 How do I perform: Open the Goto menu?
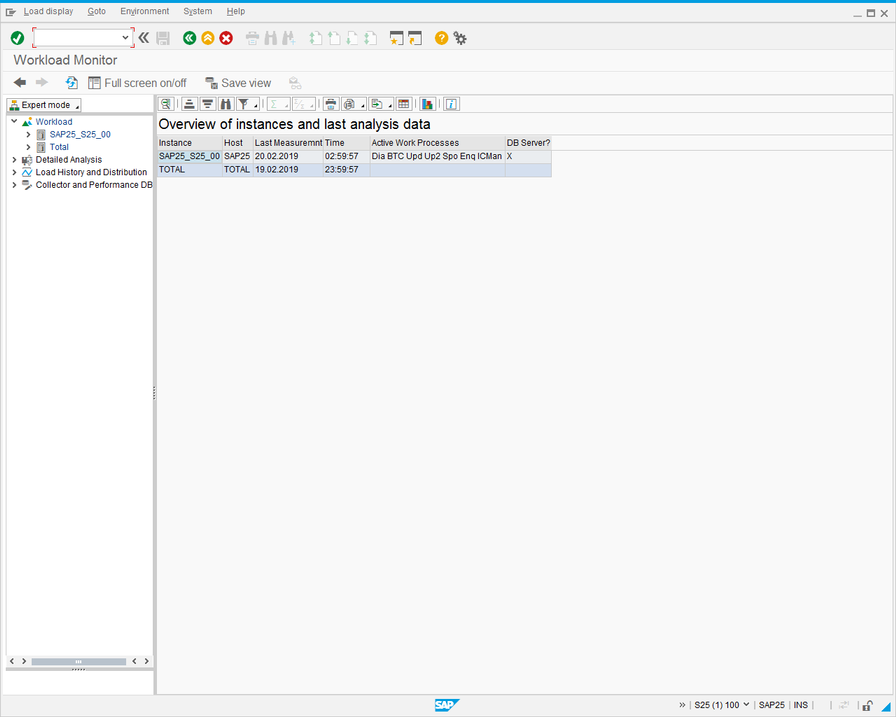(96, 11)
